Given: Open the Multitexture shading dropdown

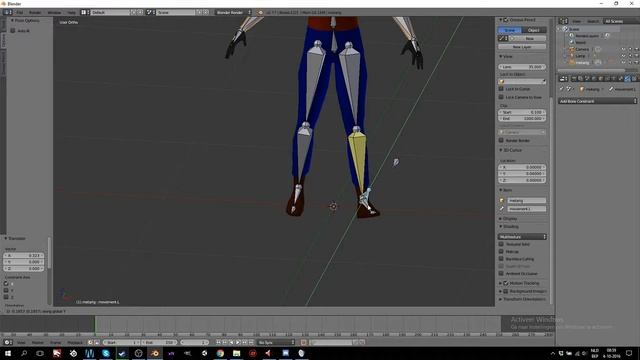Looking at the screenshot, I should pos(522,237).
